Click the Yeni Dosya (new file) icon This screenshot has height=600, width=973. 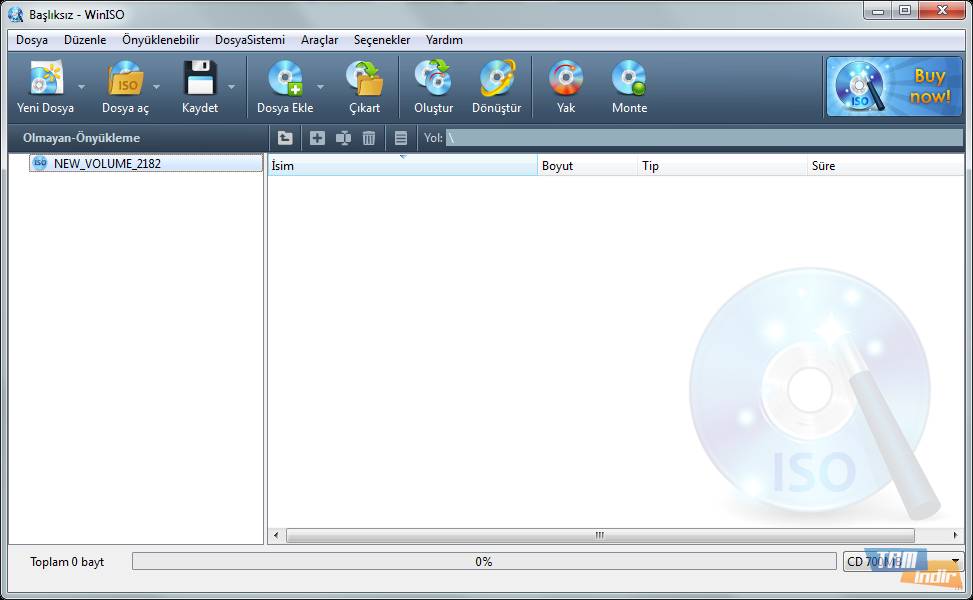[45, 79]
